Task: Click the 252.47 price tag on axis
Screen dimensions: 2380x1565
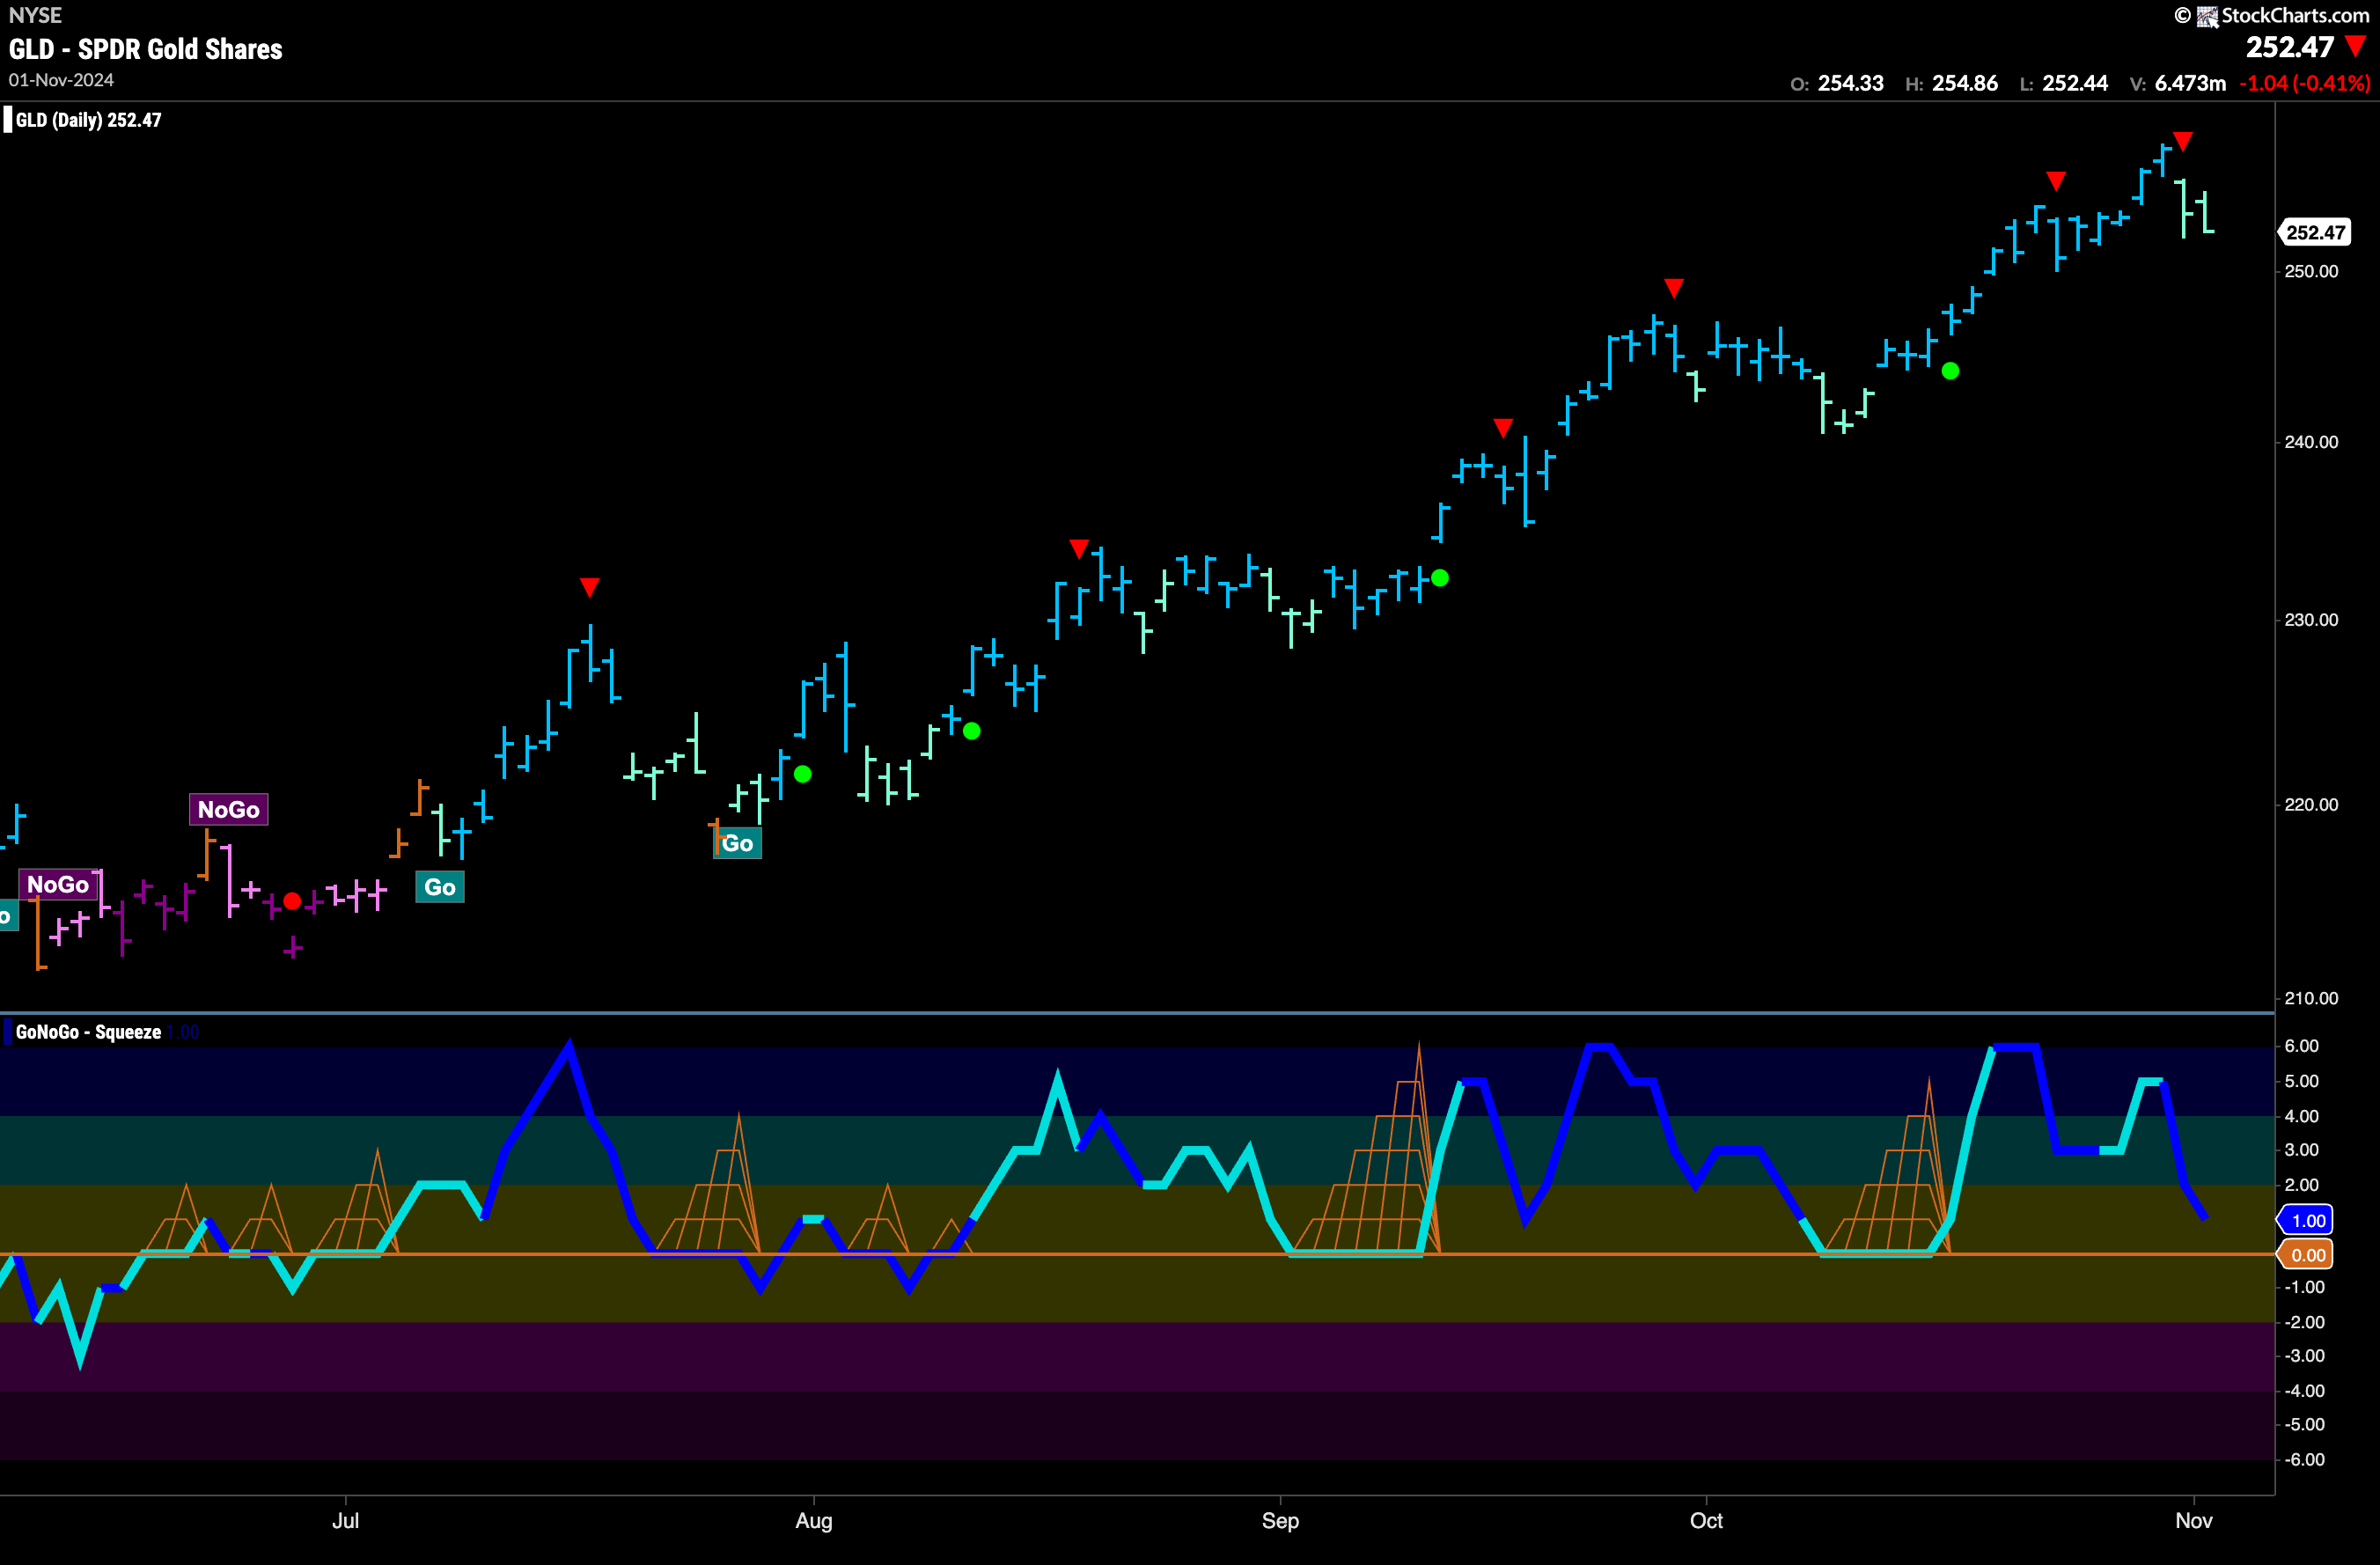Action: point(2314,233)
